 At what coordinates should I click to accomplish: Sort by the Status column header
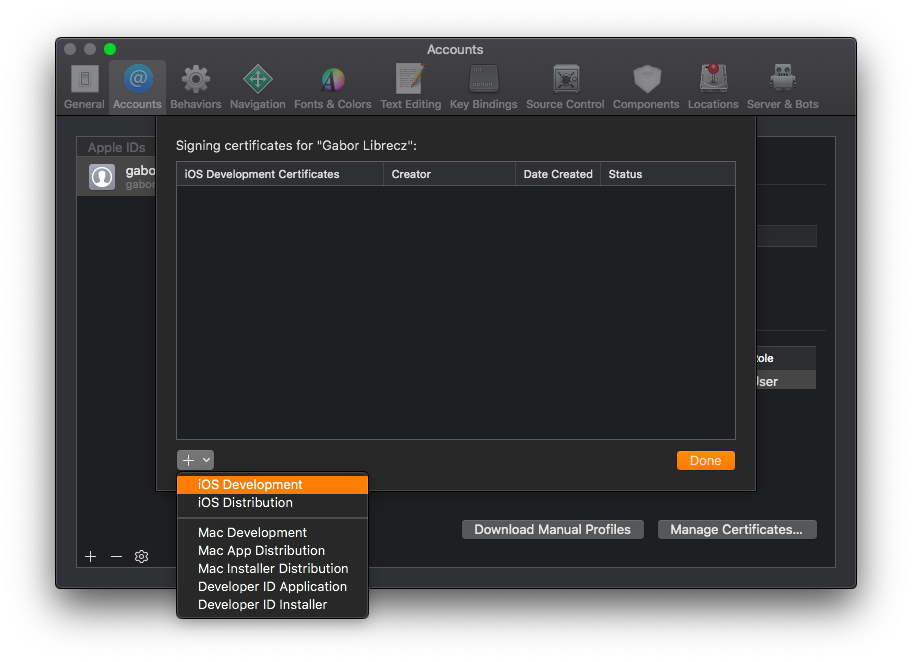668,174
